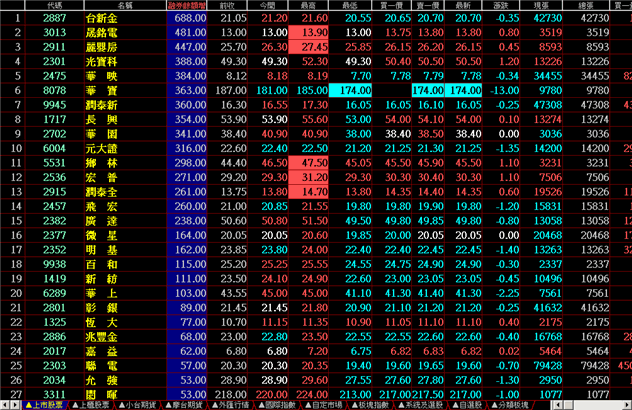The height and width of the screenshot is (410, 632).
Task: Click highlighted high price 13.90
Action: coord(308,33)
